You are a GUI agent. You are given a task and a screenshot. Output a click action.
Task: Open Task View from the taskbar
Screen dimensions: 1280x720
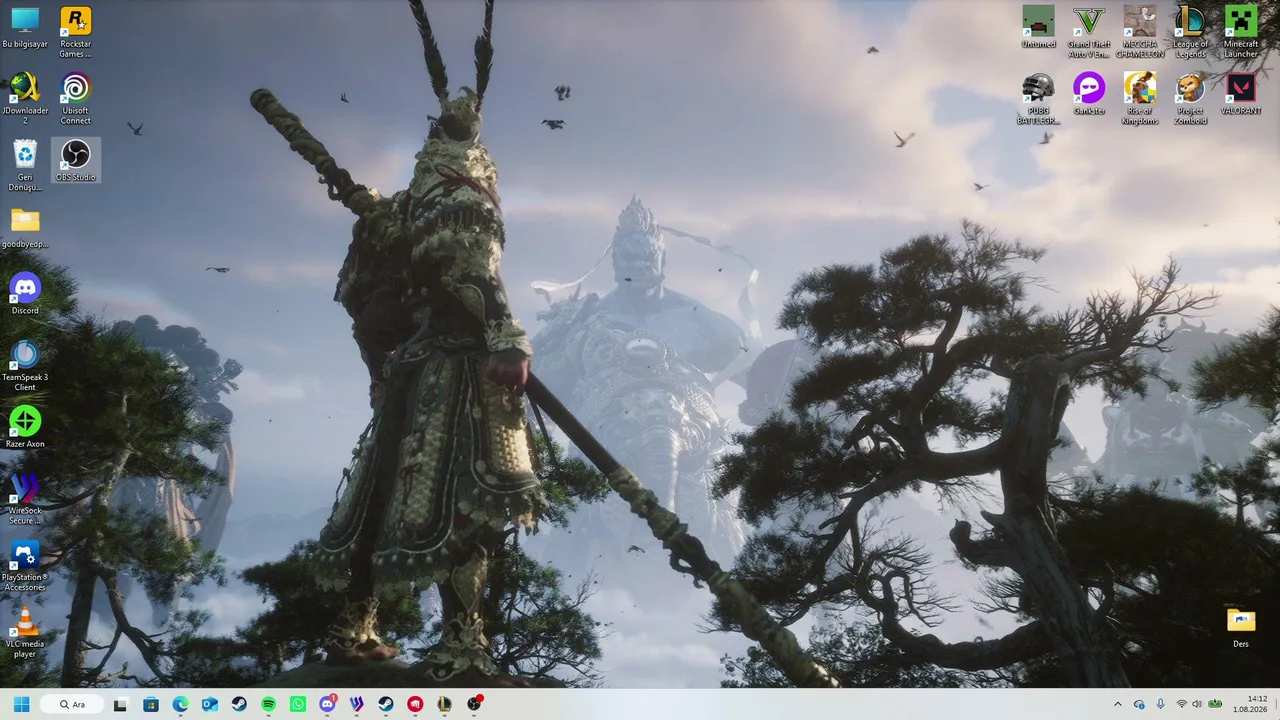coord(120,704)
